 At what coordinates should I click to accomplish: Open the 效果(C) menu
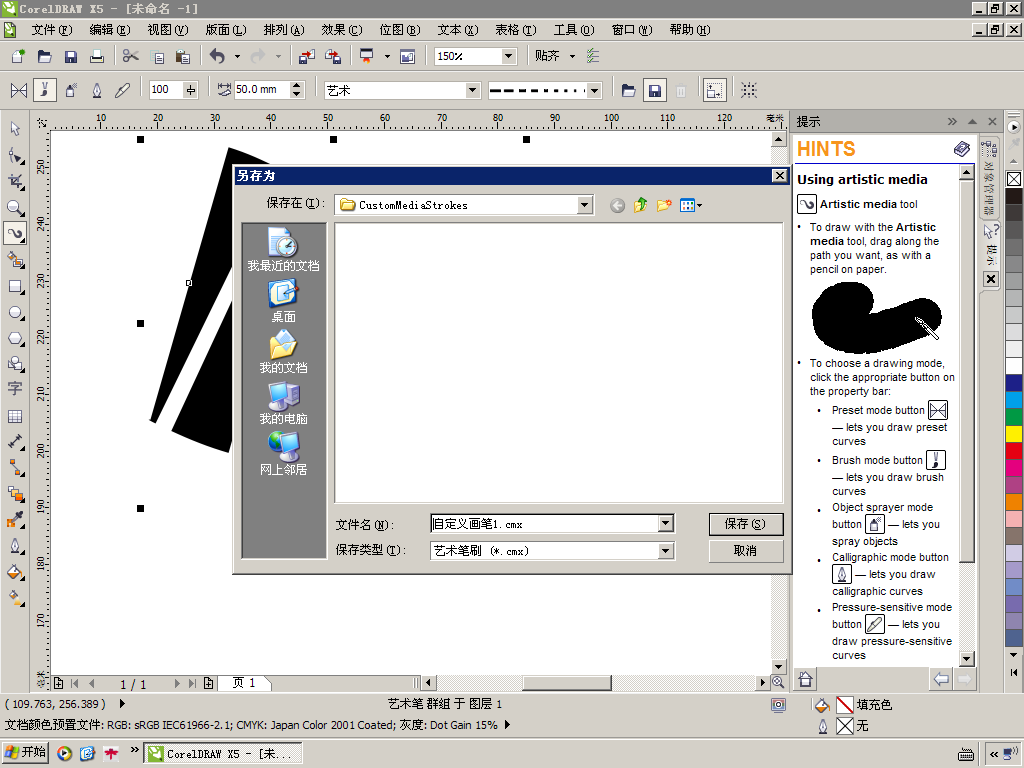point(342,30)
